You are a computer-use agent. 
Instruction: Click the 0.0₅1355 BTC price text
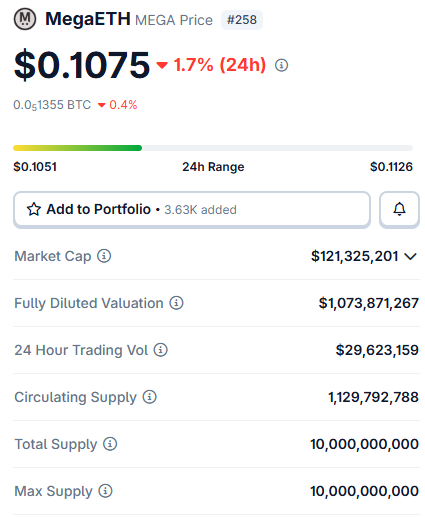point(52,105)
